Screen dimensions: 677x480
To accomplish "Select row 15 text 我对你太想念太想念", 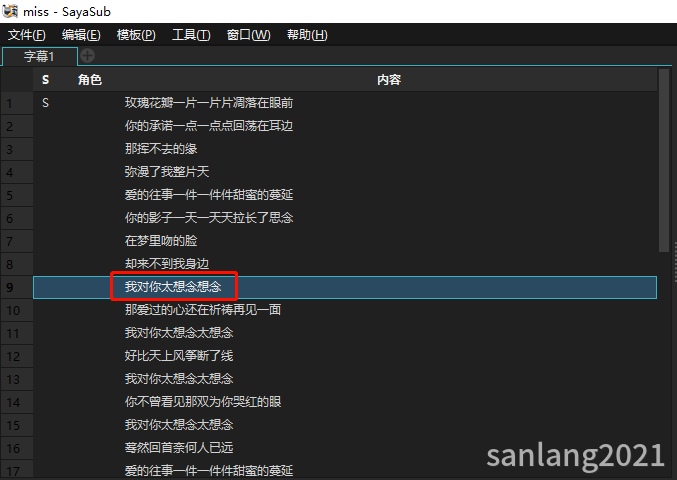I will coord(179,425).
